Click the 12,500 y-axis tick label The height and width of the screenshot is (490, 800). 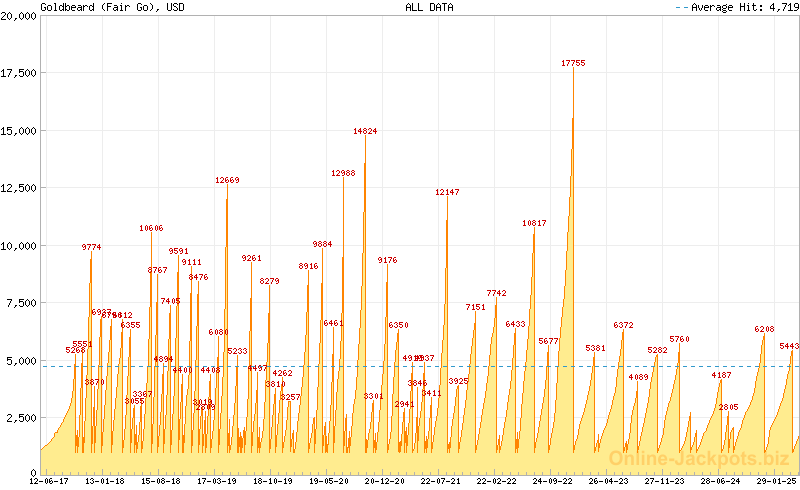coord(20,188)
